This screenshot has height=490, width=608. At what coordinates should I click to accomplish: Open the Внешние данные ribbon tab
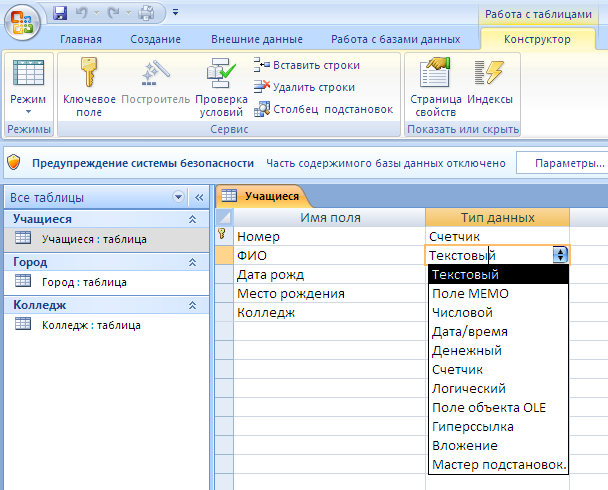tap(258, 40)
